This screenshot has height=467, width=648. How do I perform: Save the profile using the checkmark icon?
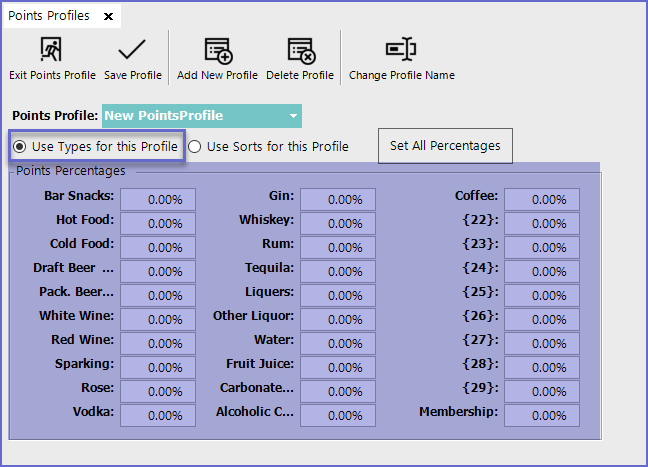pyautogui.click(x=132, y=50)
